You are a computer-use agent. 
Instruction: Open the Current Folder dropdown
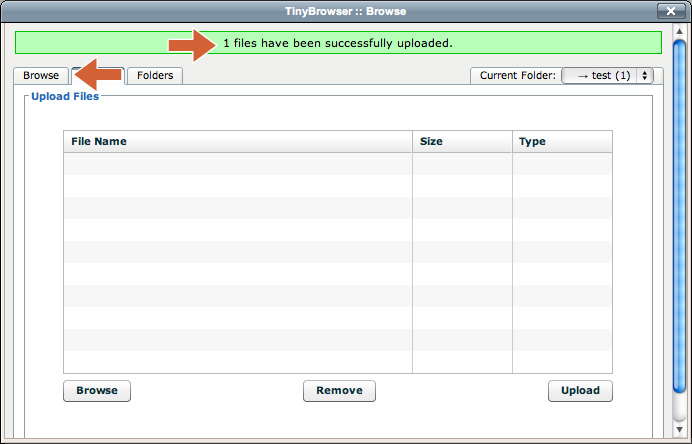(607, 75)
